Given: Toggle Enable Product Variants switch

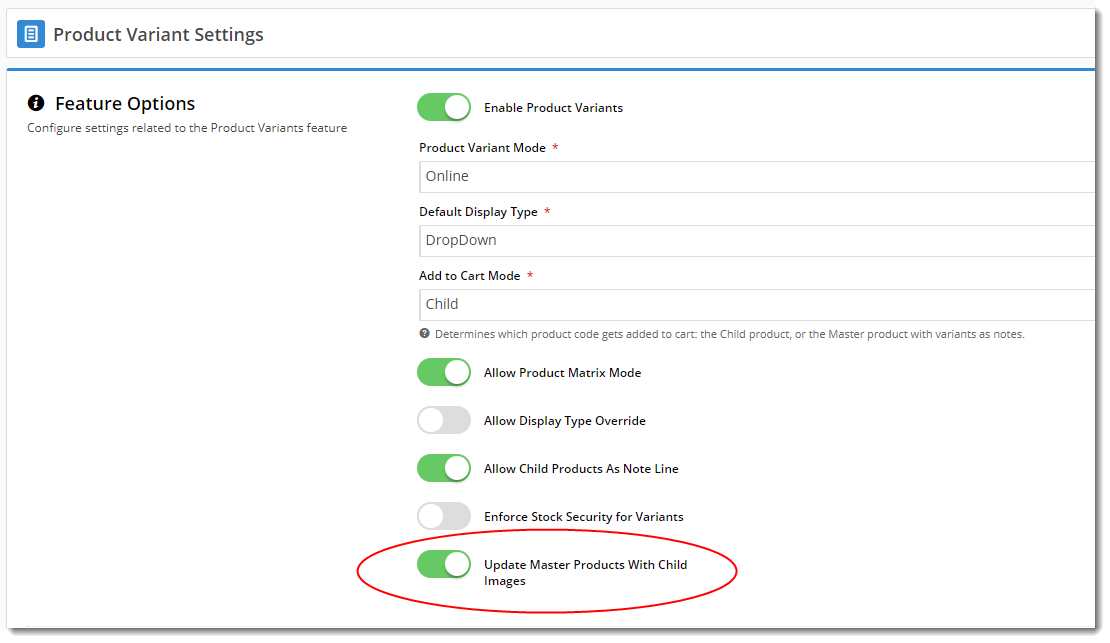Looking at the screenshot, I should coord(444,108).
